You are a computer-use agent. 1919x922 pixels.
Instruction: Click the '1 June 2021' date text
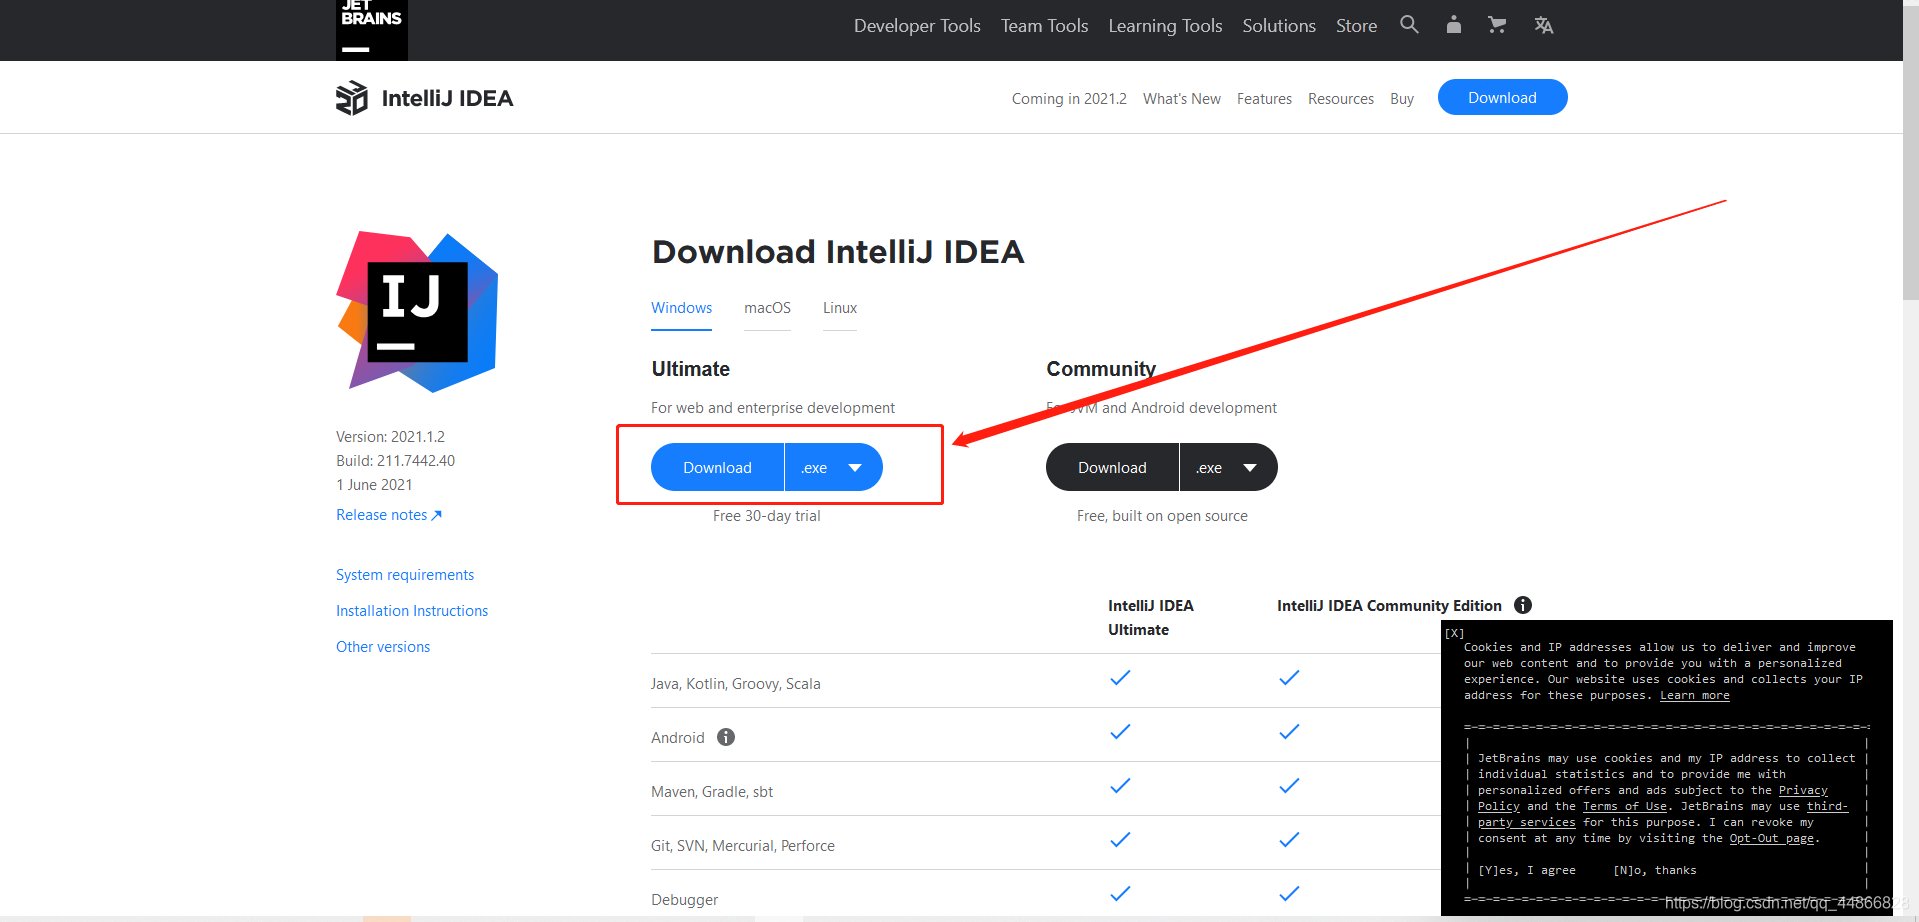pyautogui.click(x=374, y=485)
